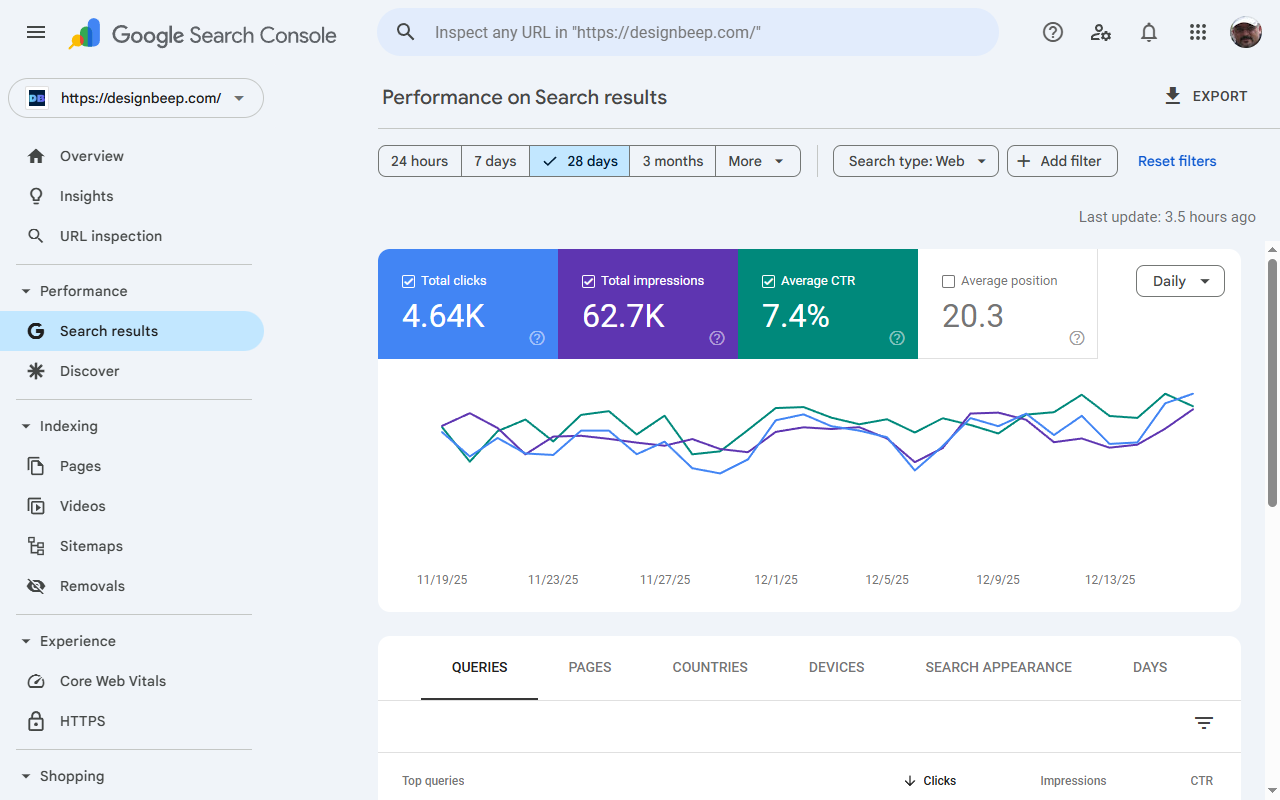
Task: Uncheck the Average CTR checkbox
Action: point(768,281)
